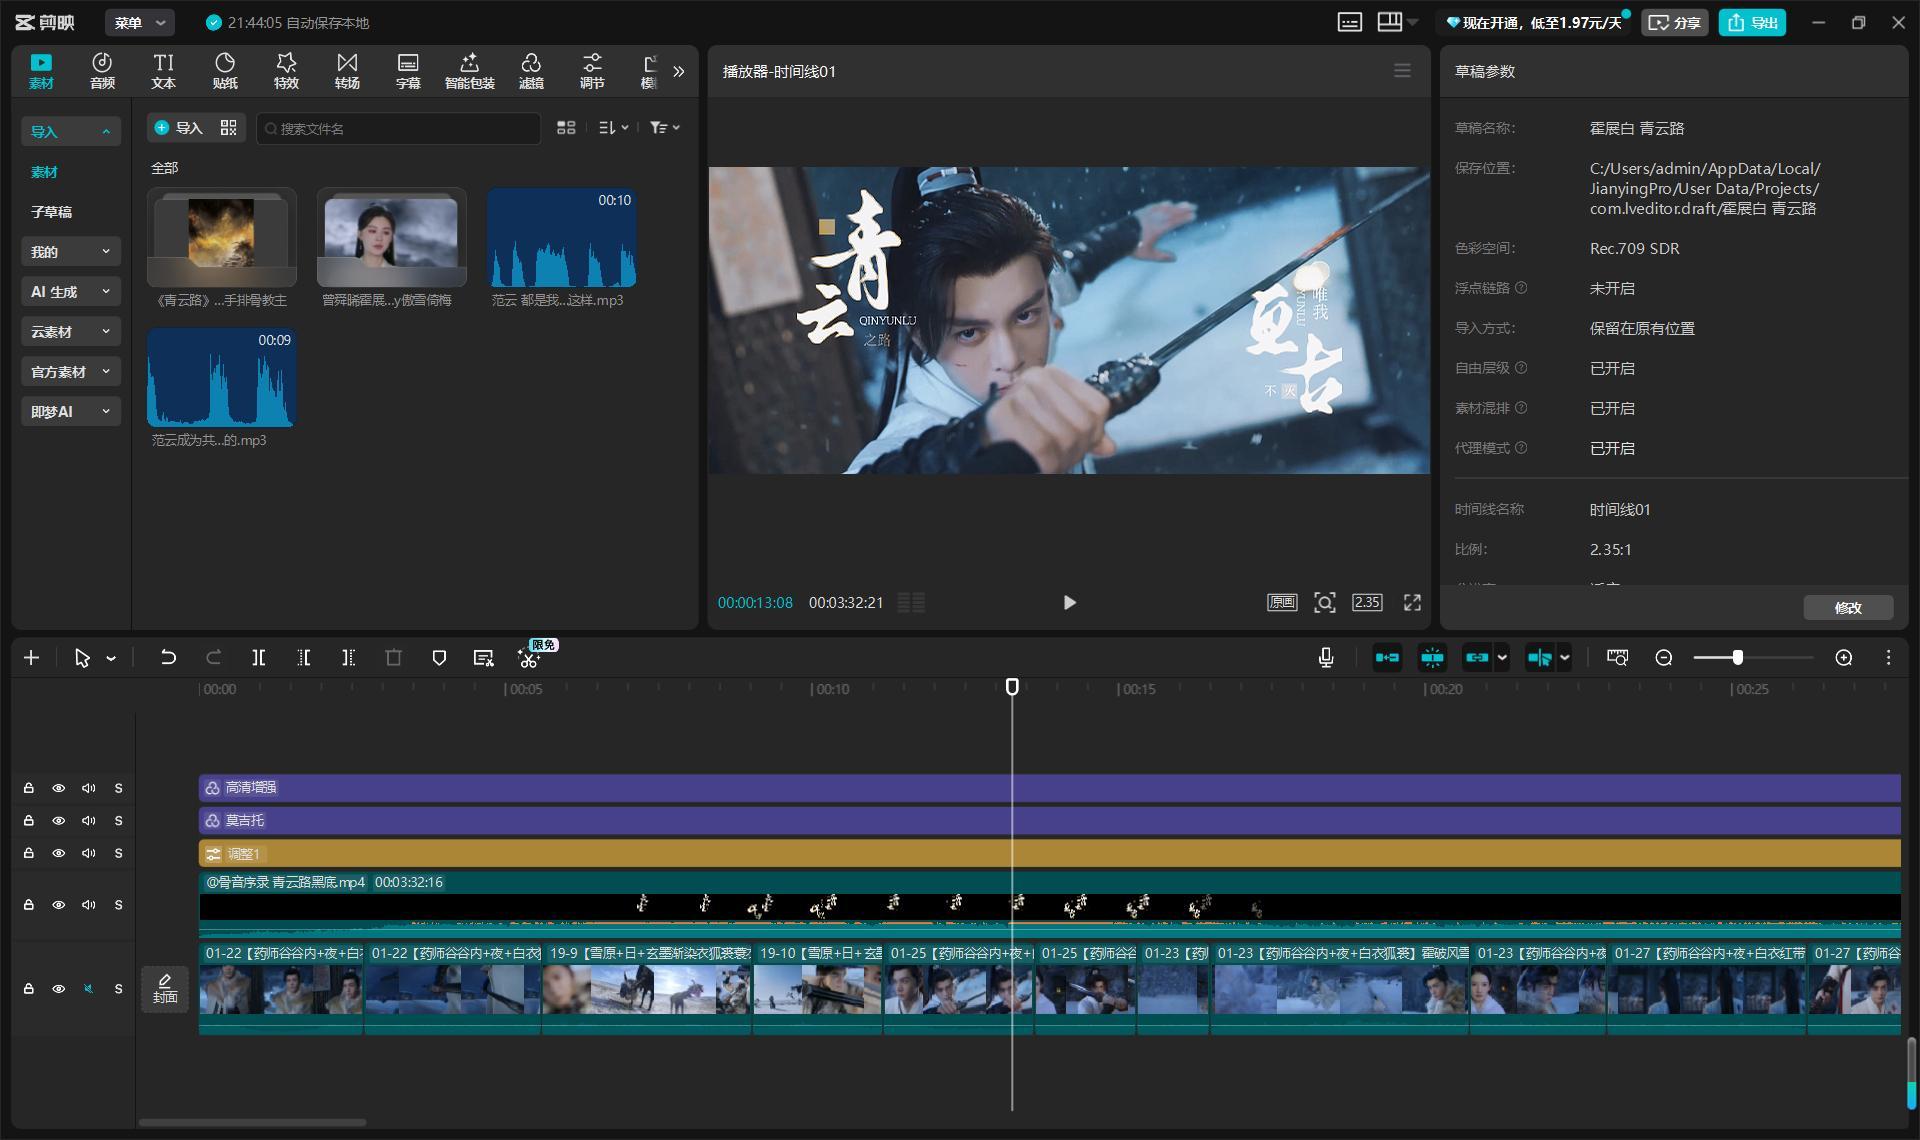Image resolution: width=1920 pixels, height=1140 pixels.
Task: Select the 特效 effects tab
Action: 286,71
